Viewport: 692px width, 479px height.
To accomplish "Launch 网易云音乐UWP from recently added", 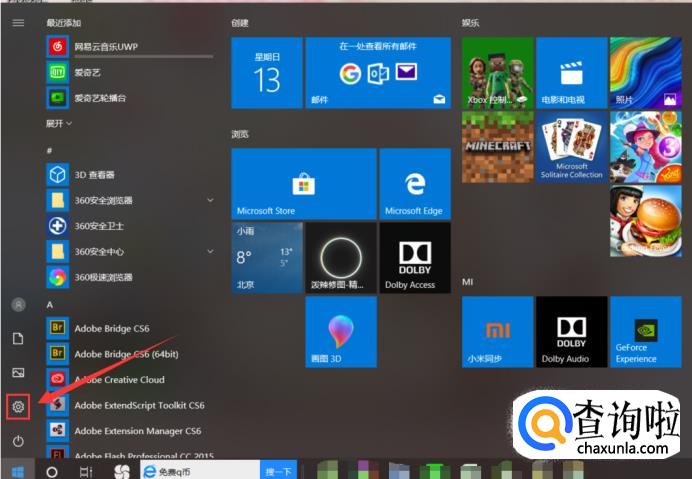I will (130, 47).
